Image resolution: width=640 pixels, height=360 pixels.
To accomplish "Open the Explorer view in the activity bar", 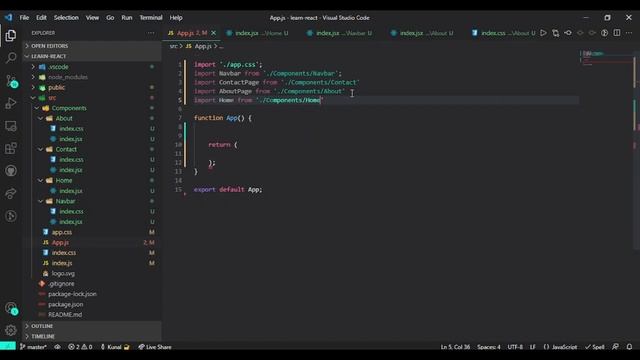I will [11, 36].
